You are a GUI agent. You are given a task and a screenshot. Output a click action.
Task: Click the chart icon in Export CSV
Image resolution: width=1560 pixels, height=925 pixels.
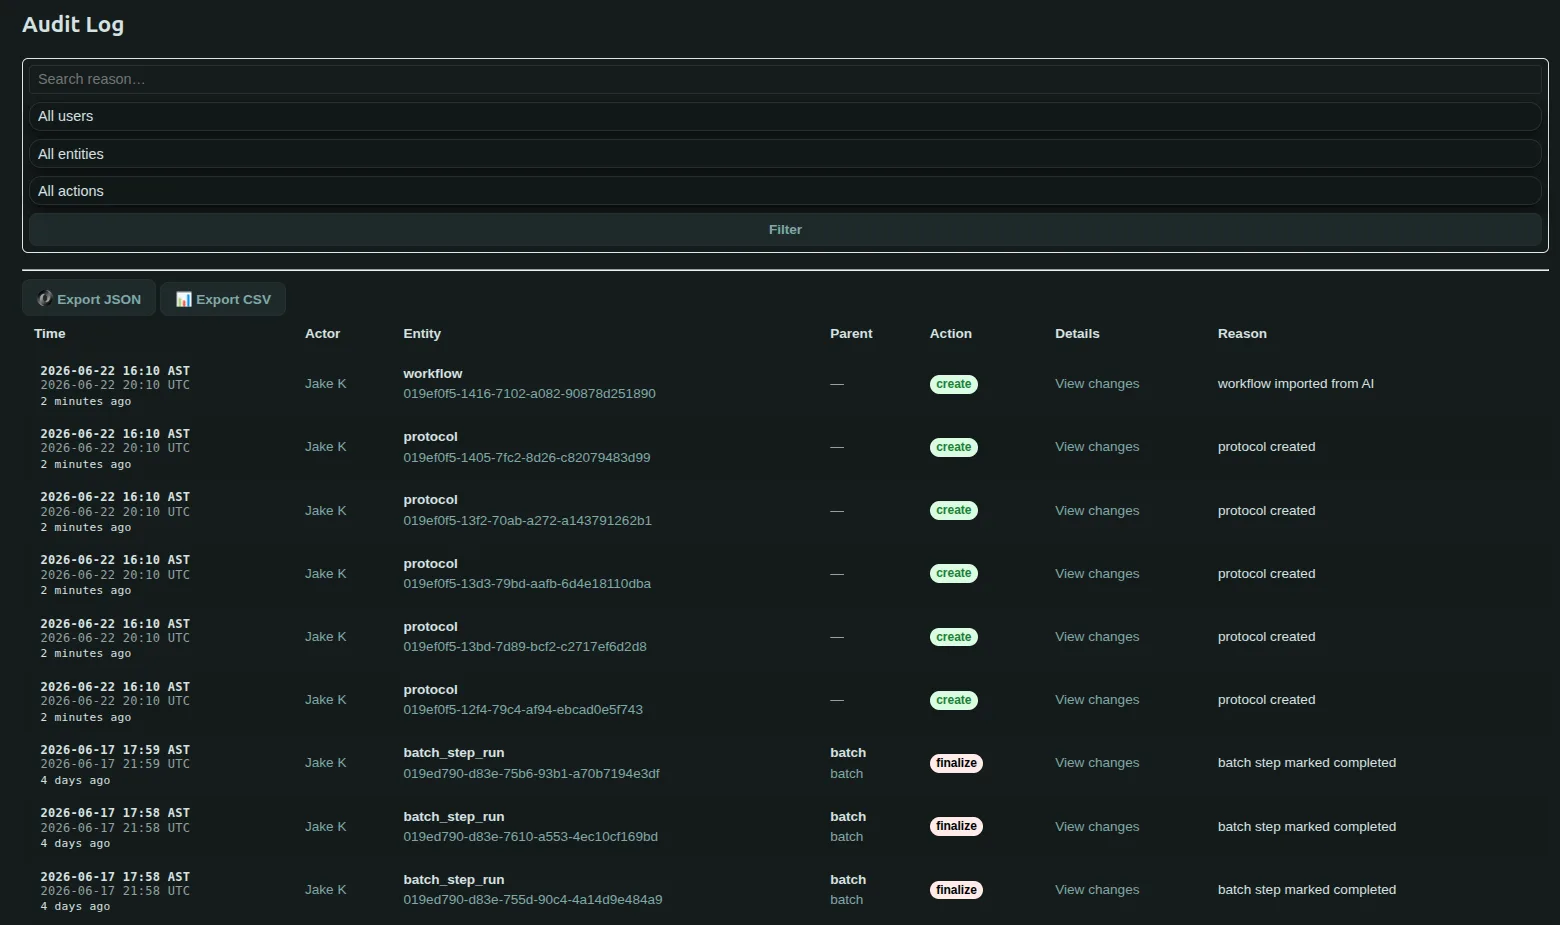184,299
